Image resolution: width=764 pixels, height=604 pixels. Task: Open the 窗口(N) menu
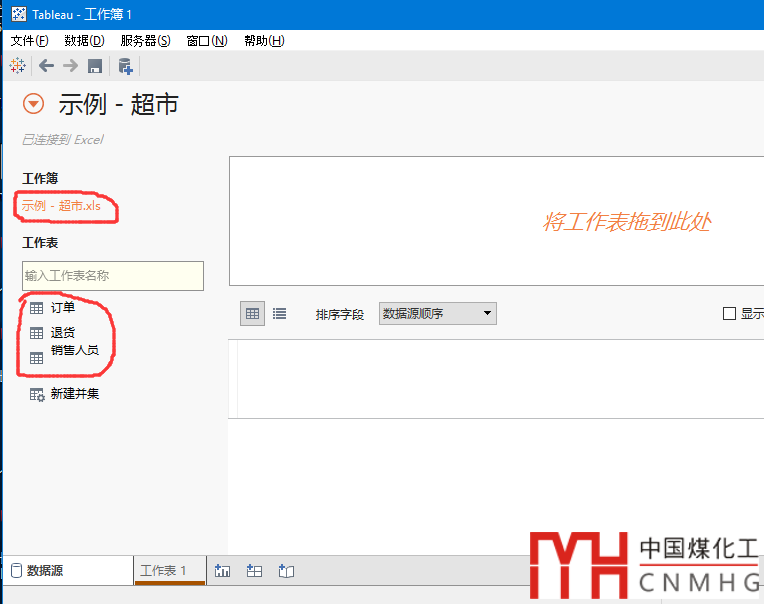tap(207, 41)
